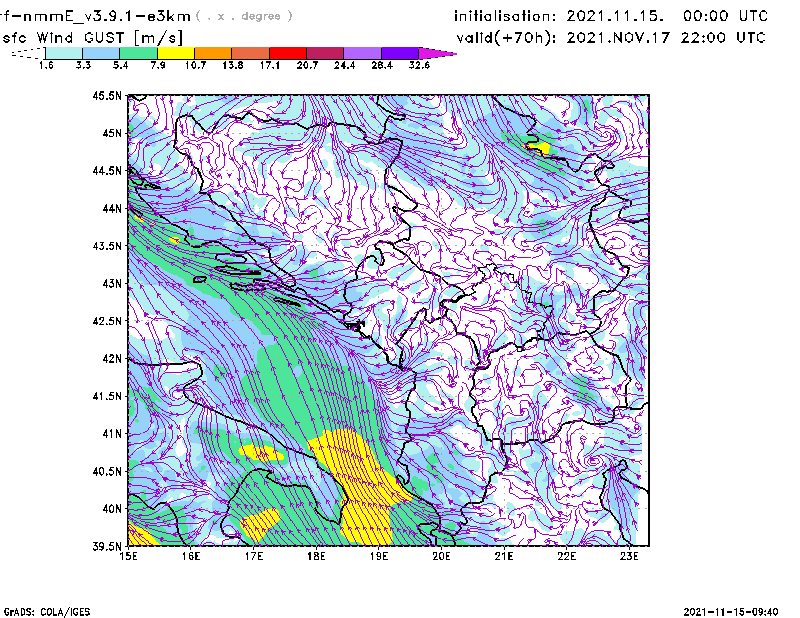
Task: Click the orange legend color swatch
Action: [213, 53]
